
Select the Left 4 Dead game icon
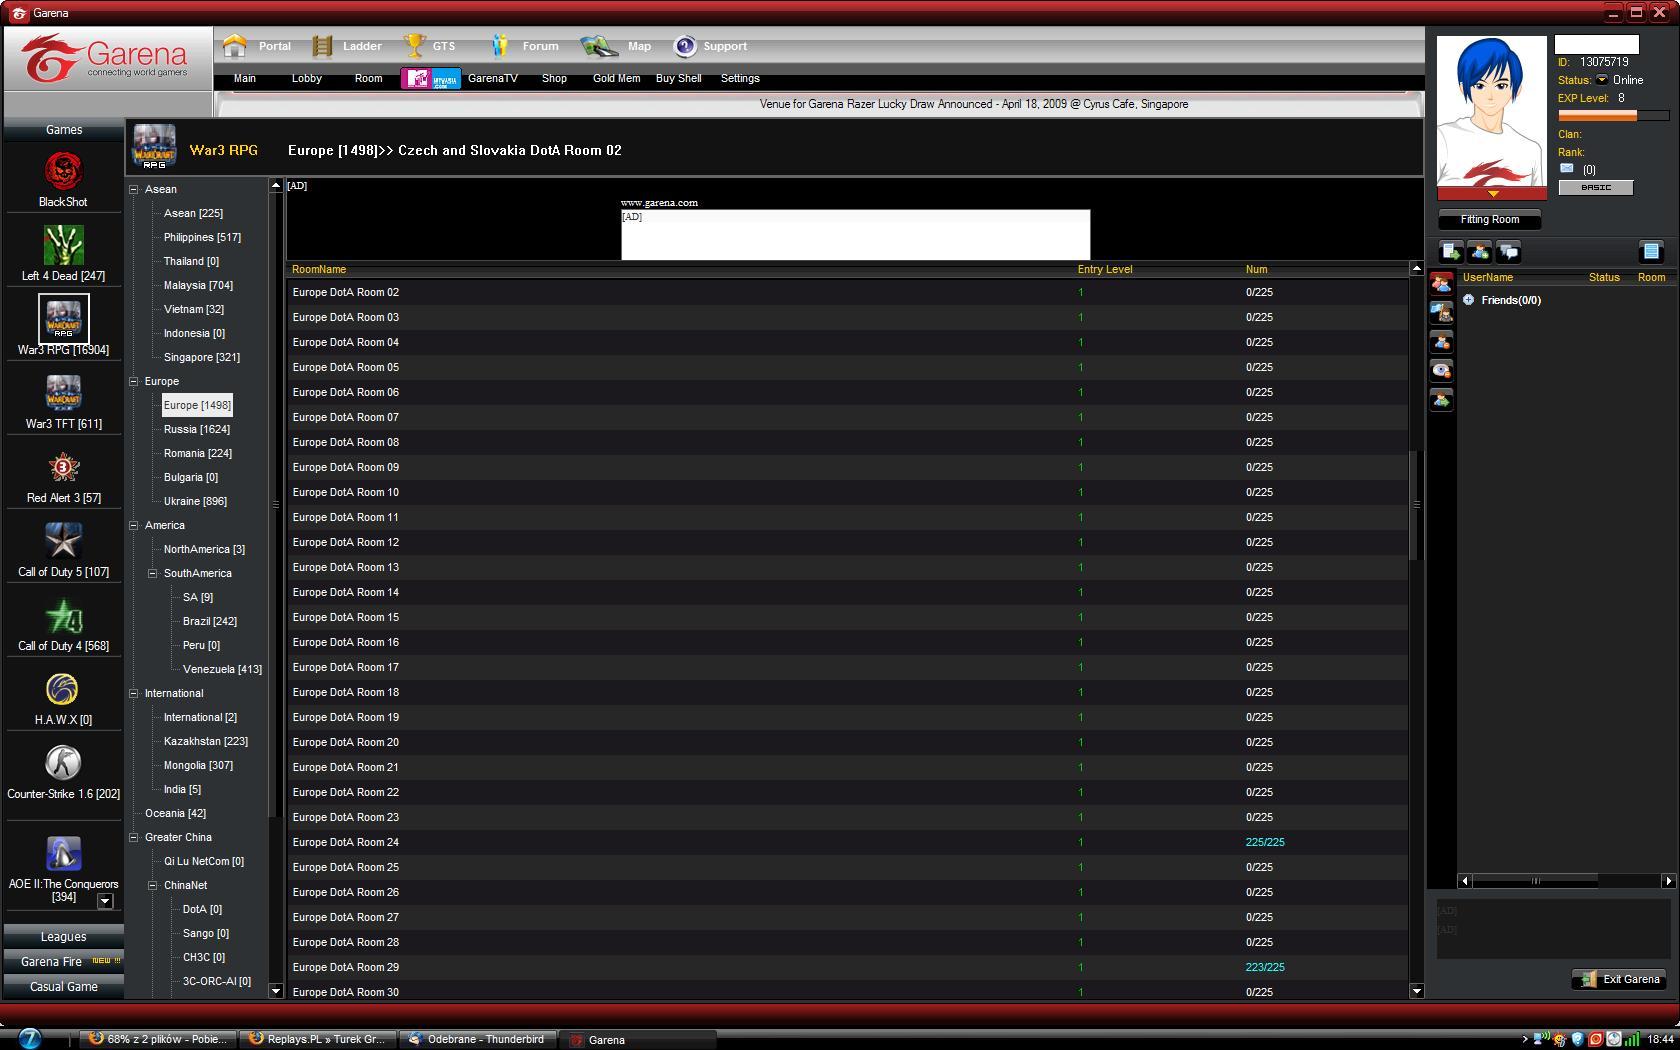coord(63,246)
